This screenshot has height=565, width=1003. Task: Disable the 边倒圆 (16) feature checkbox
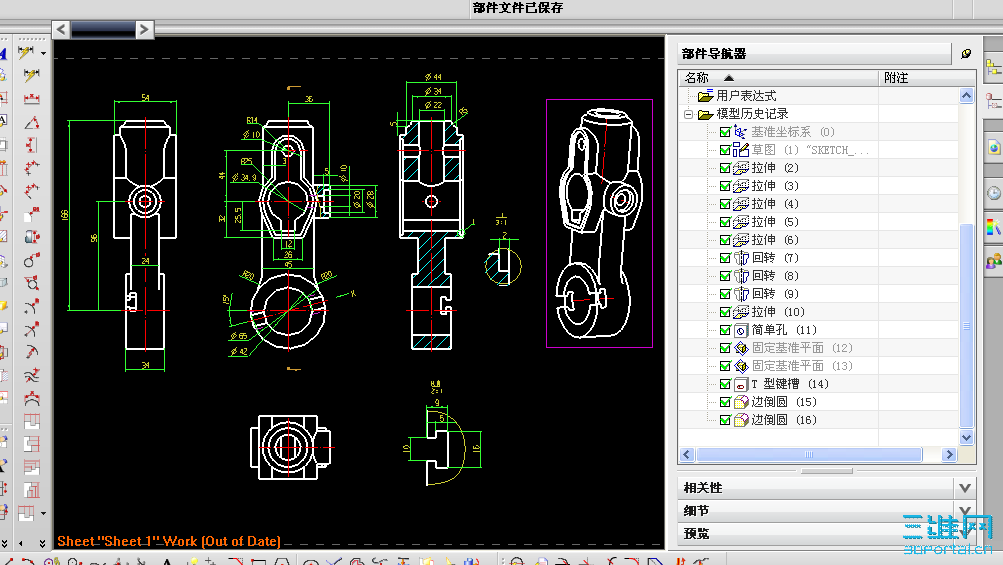point(725,420)
